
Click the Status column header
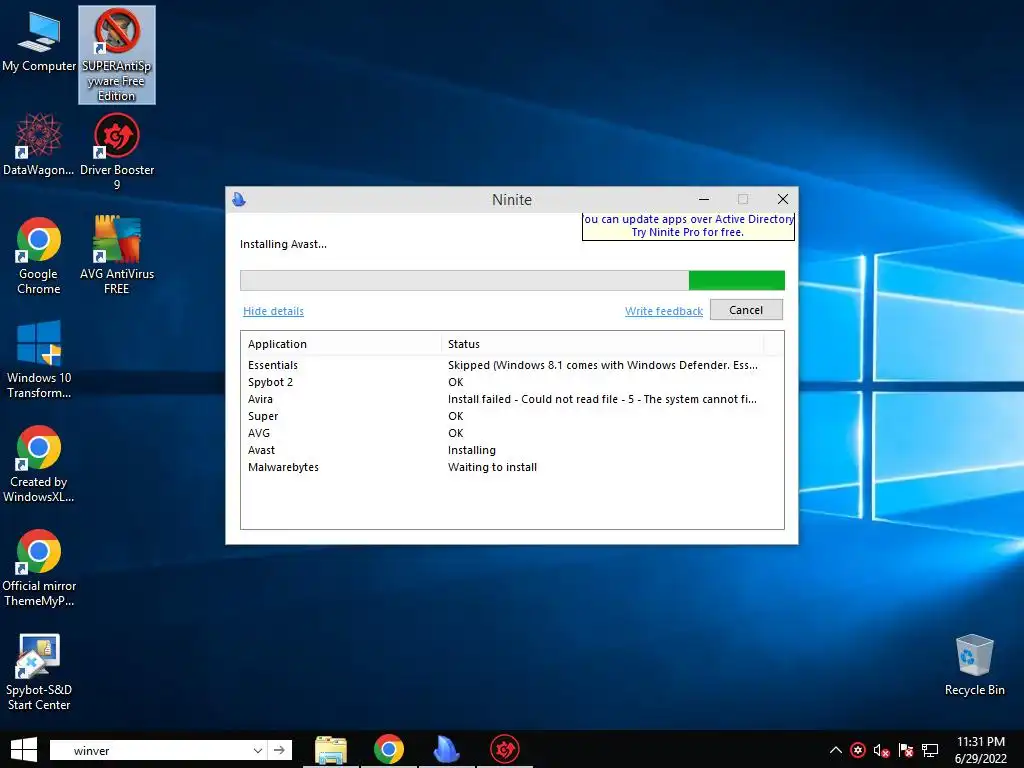(602, 344)
